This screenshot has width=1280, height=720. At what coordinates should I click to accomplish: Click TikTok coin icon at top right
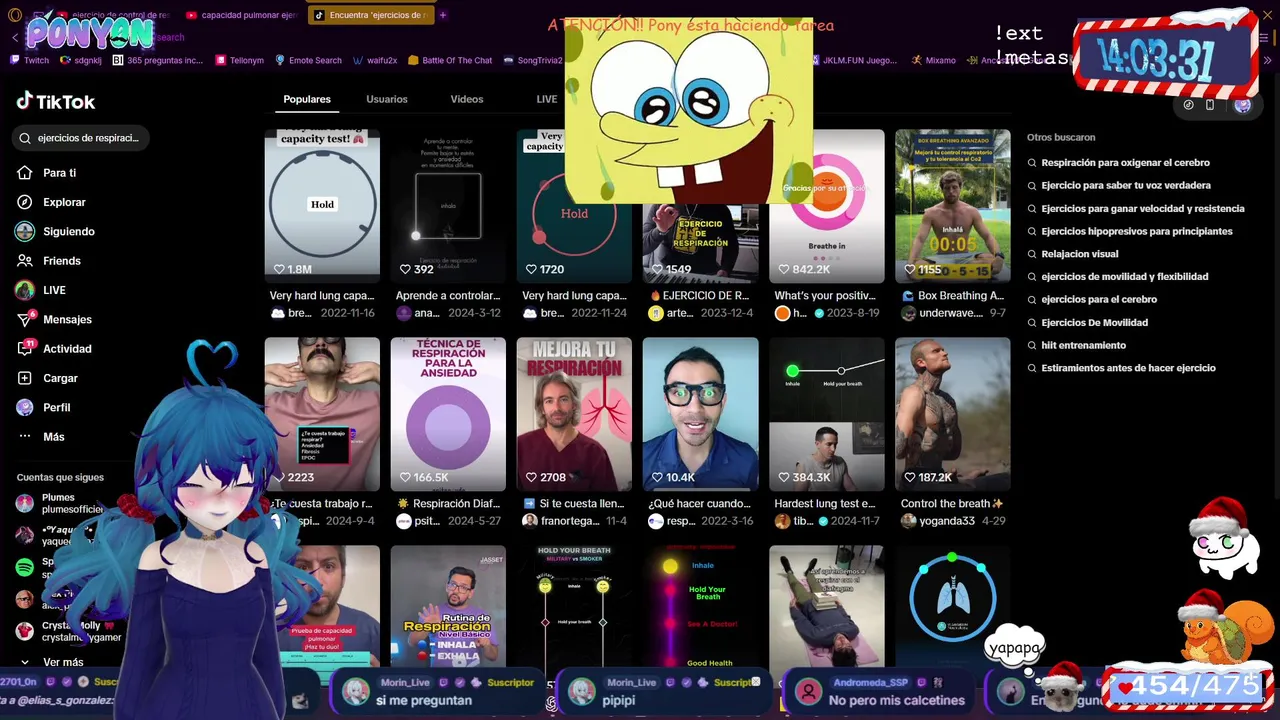point(1188,104)
